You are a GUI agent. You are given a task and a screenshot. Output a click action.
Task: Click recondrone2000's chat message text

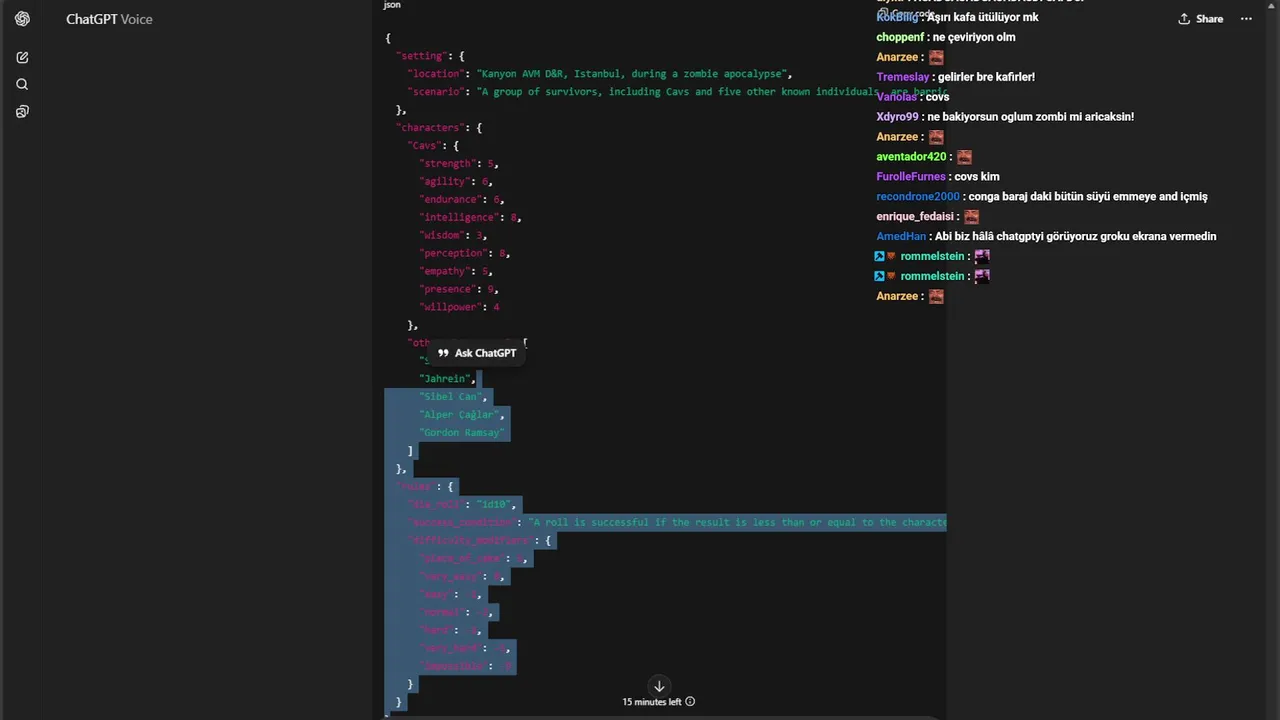pos(1088,197)
